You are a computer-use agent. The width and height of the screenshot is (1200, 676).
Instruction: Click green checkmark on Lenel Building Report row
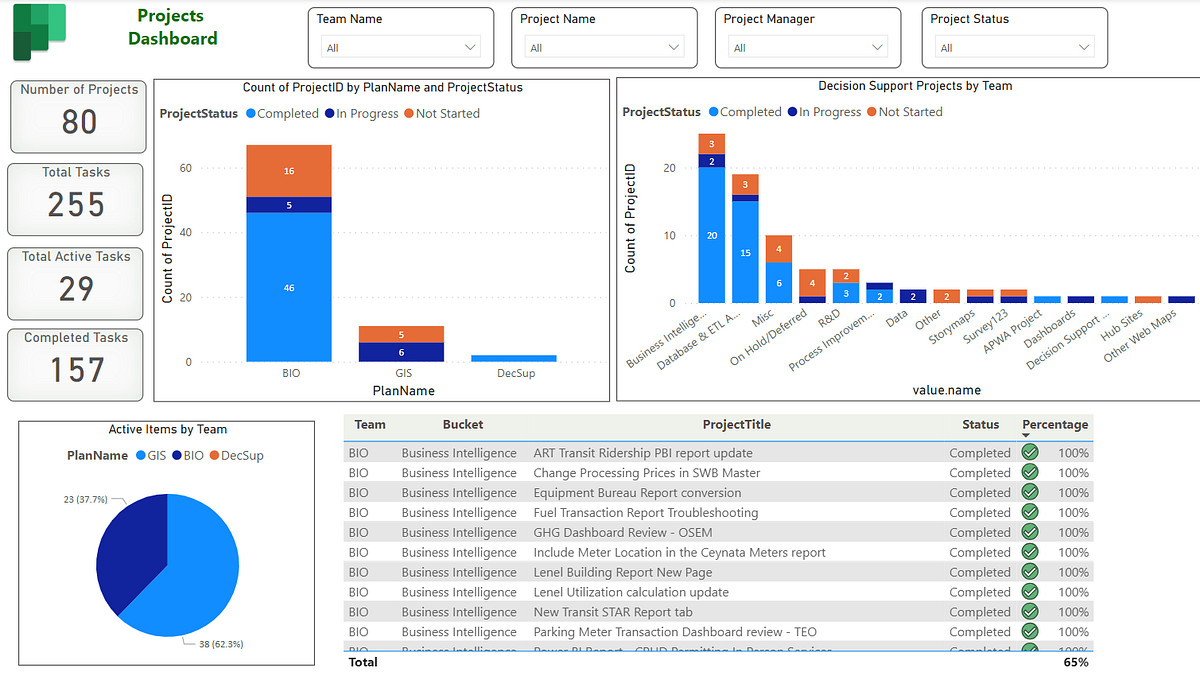pos(1031,572)
